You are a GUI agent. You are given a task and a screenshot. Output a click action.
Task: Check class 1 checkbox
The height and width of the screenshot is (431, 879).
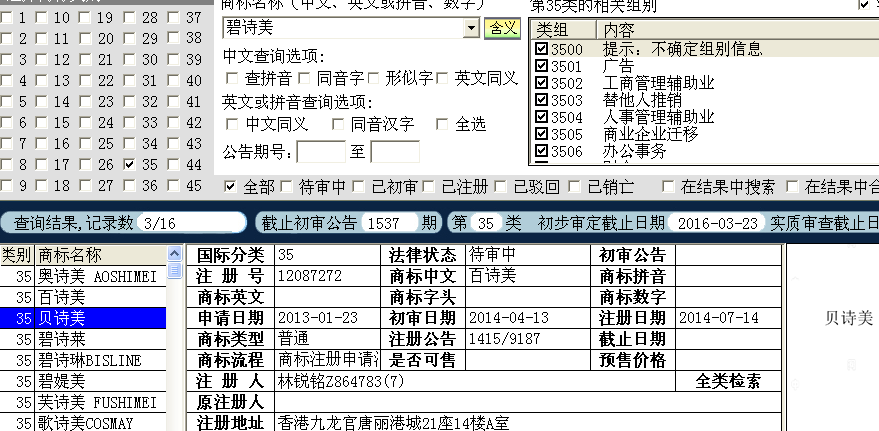point(6,18)
